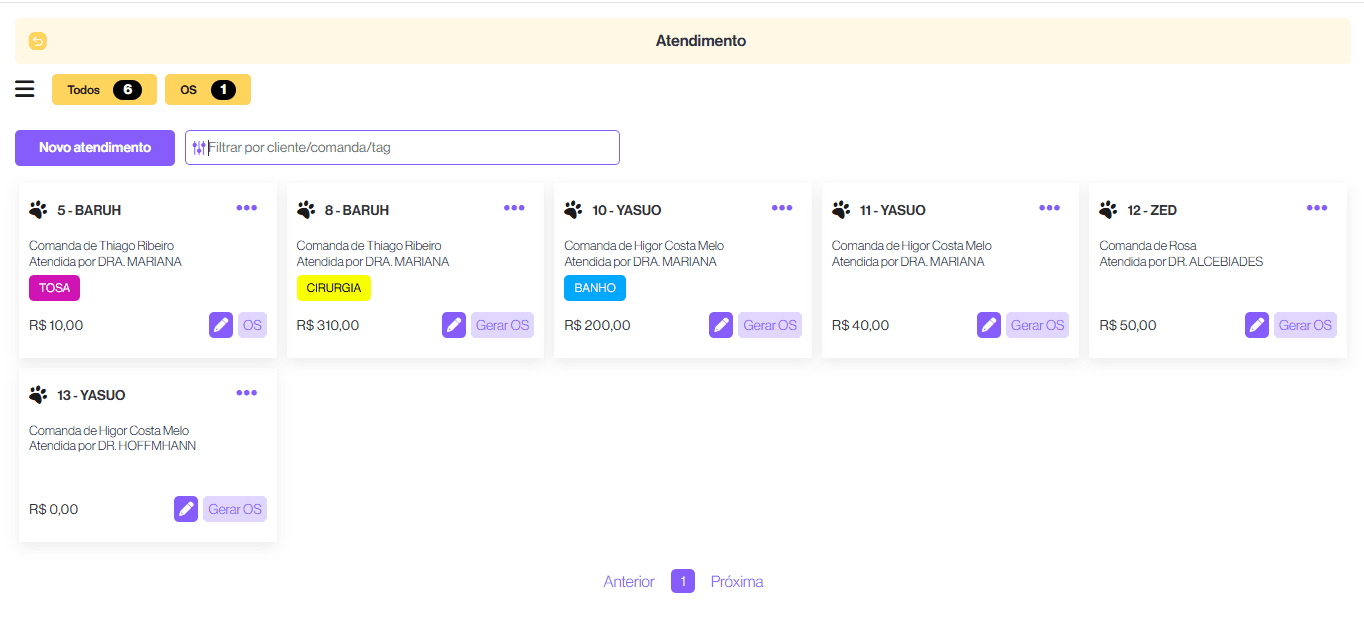Click the paw icon on card 5 - BARUH

pyautogui.click(x=38, y=210)
